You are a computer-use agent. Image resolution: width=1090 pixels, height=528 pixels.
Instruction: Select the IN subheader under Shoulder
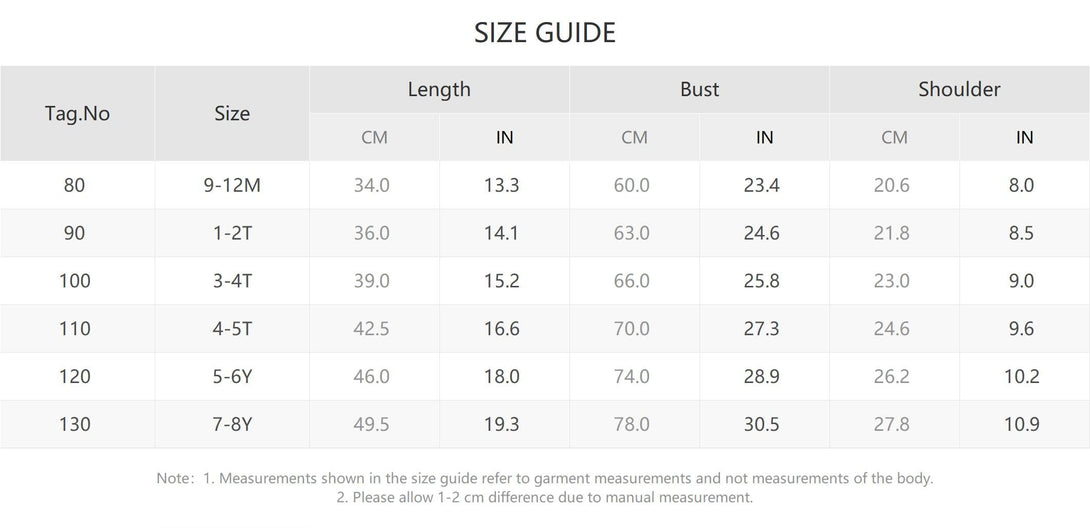[x=1024, y=137]
